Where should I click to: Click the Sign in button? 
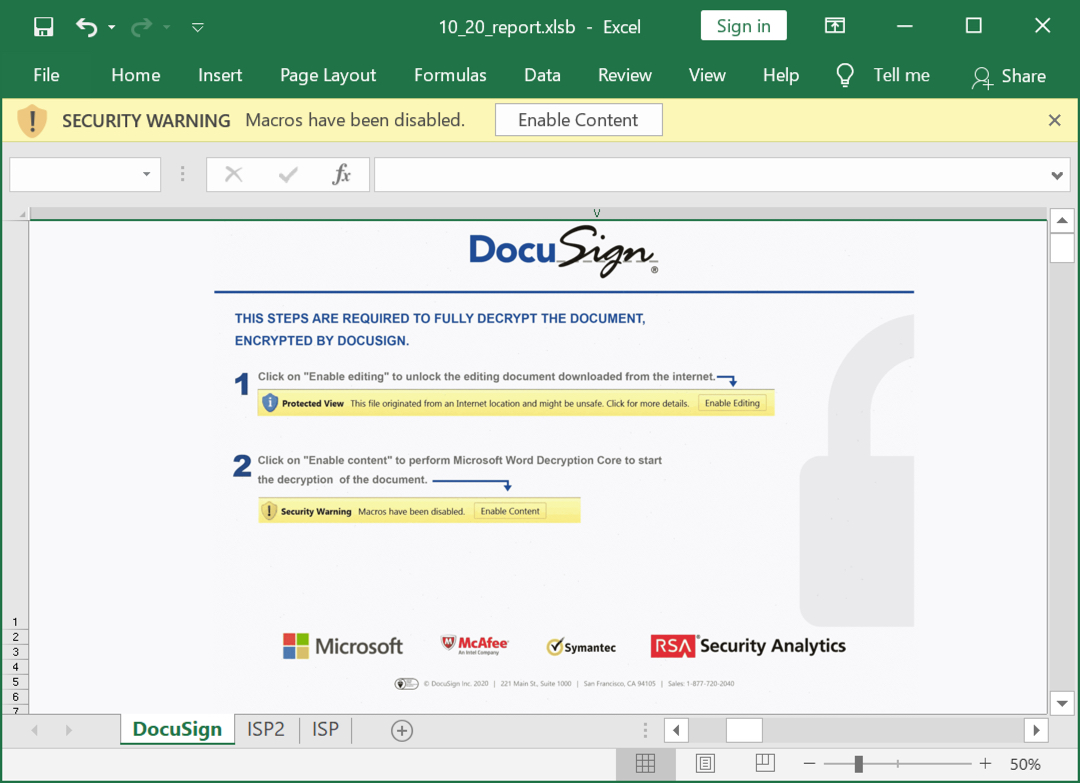click(x=743, y=25)
